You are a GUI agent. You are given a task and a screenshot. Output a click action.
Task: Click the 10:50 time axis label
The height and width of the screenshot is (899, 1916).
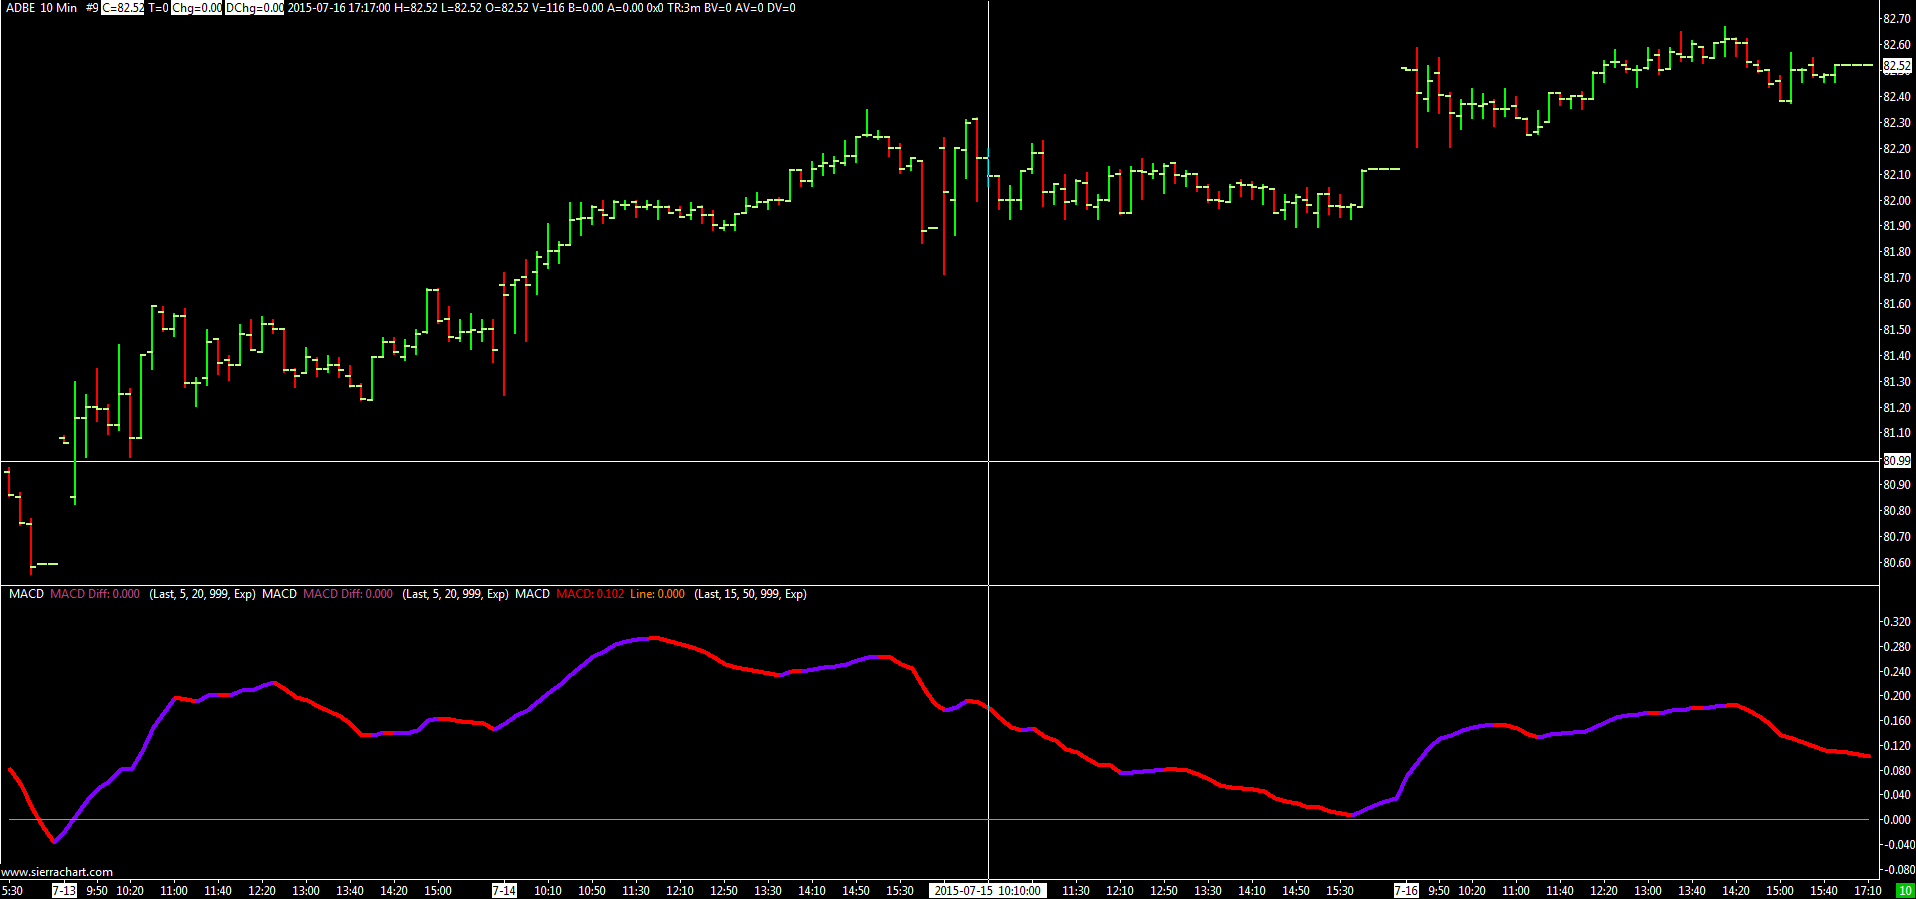[592, 890]
